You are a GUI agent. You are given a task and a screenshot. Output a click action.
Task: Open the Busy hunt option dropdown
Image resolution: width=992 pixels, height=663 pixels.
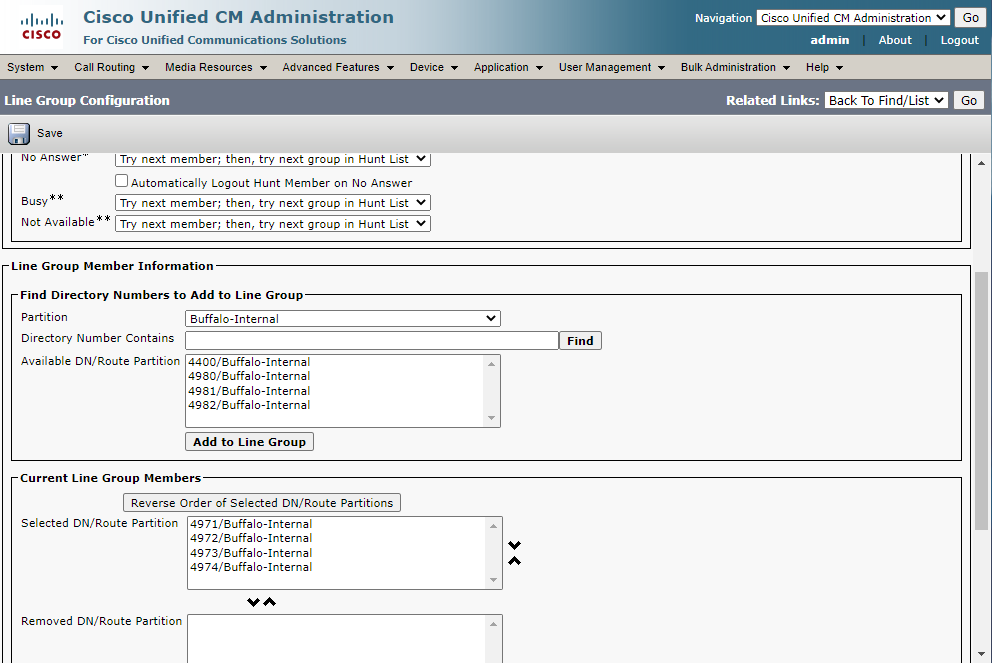[x=273, y=202]
